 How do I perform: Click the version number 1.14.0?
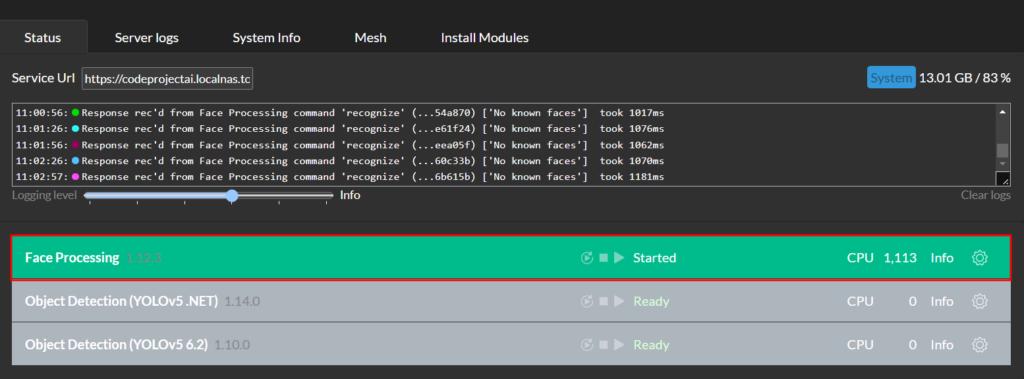click(x=243, y=301)
